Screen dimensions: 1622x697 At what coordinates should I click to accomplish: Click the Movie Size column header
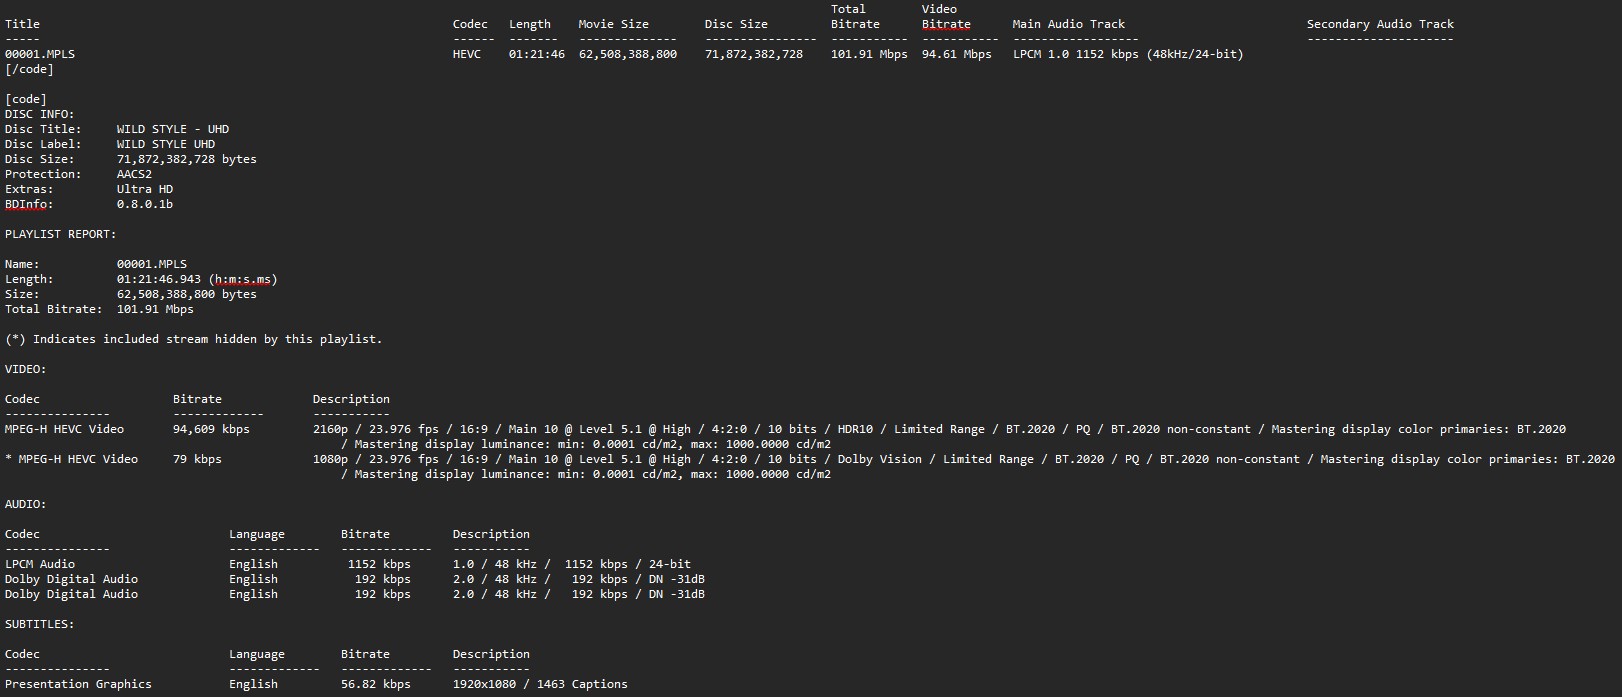point(613,24)
